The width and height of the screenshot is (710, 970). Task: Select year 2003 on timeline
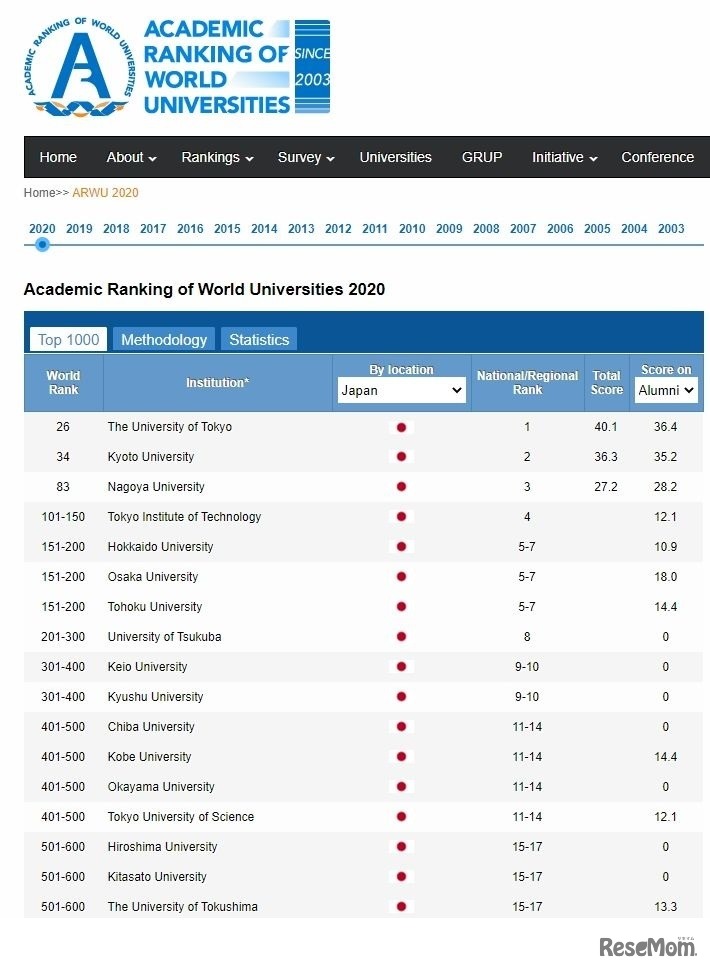[x=671, y=228]
